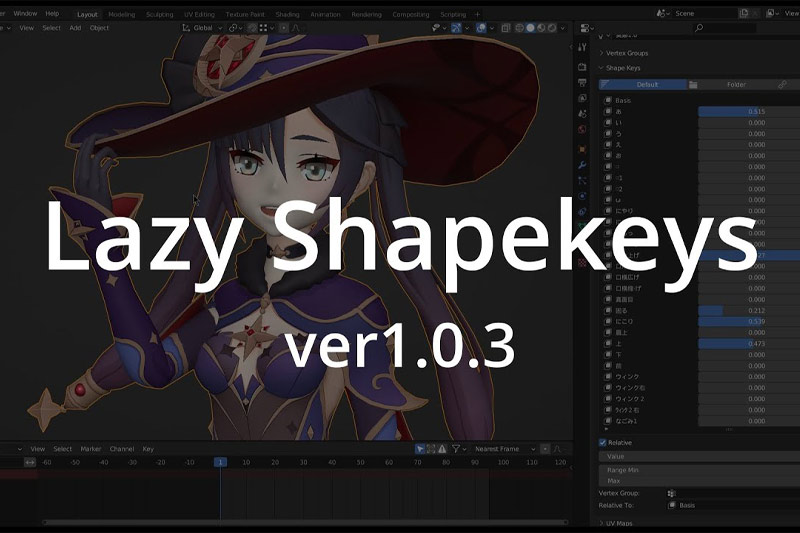The image size is (800, 533).
Task: Open the World properties tab icon
Action: (582, 129)
